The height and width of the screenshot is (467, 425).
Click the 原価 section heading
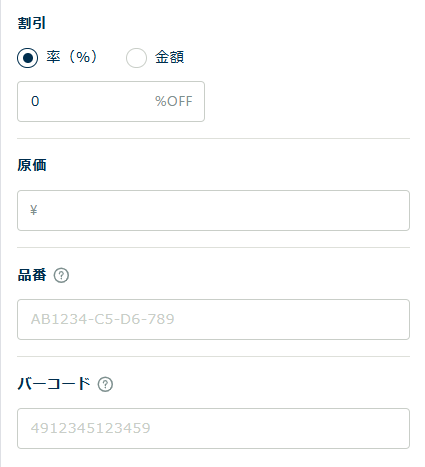[x=32, y=165]
